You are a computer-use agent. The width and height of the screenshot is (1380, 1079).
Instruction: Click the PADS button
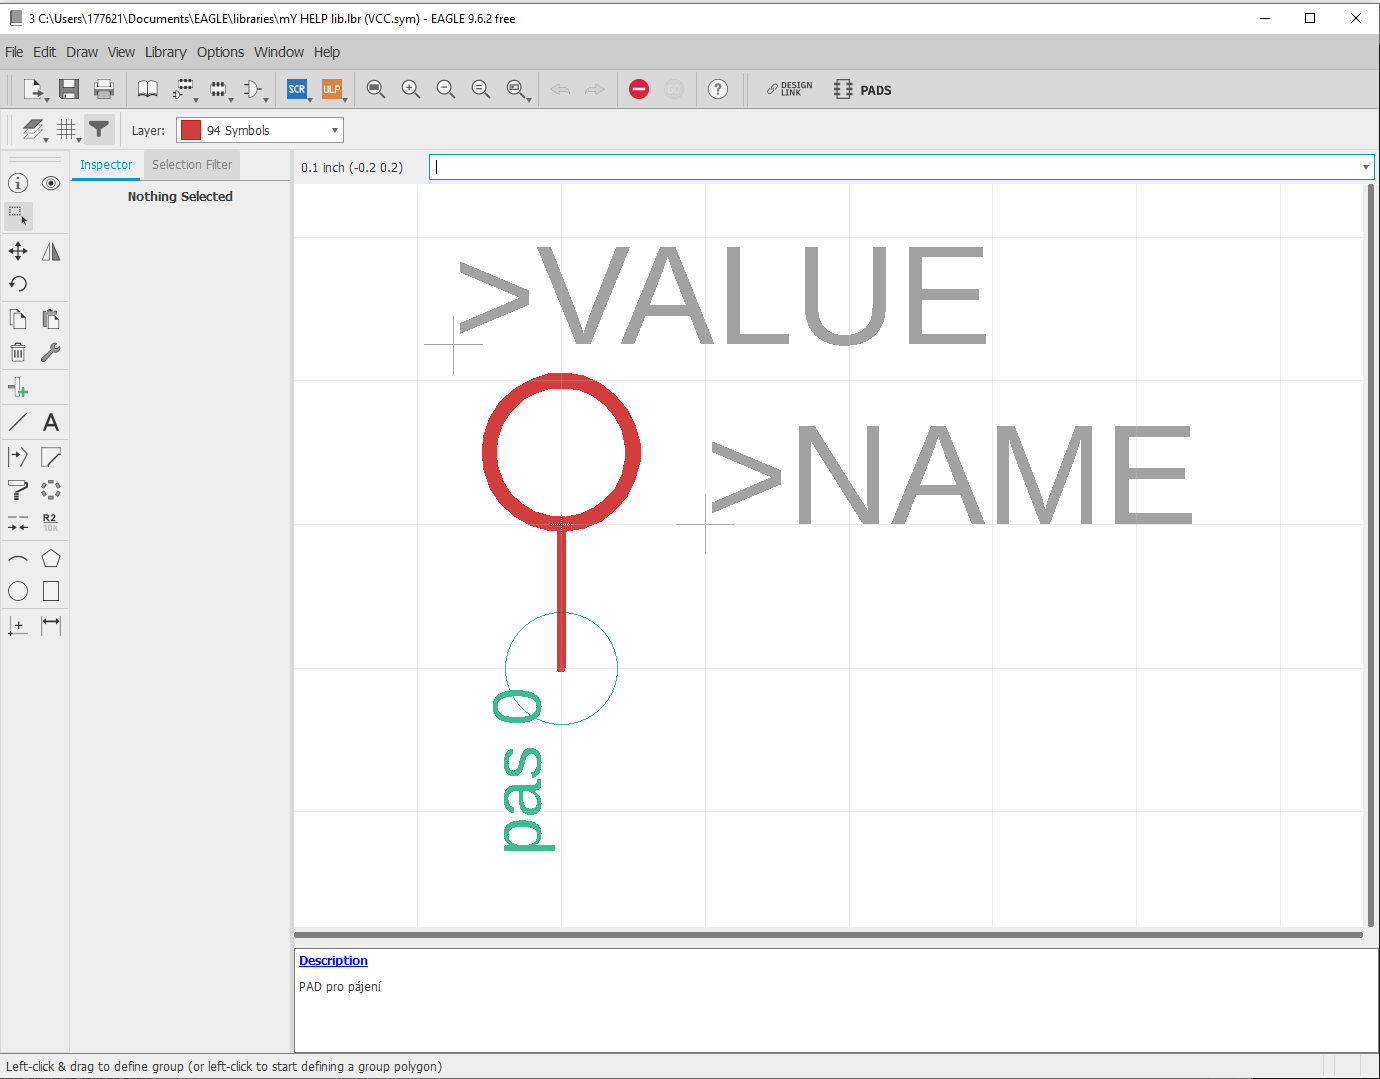tap(863, 90)
